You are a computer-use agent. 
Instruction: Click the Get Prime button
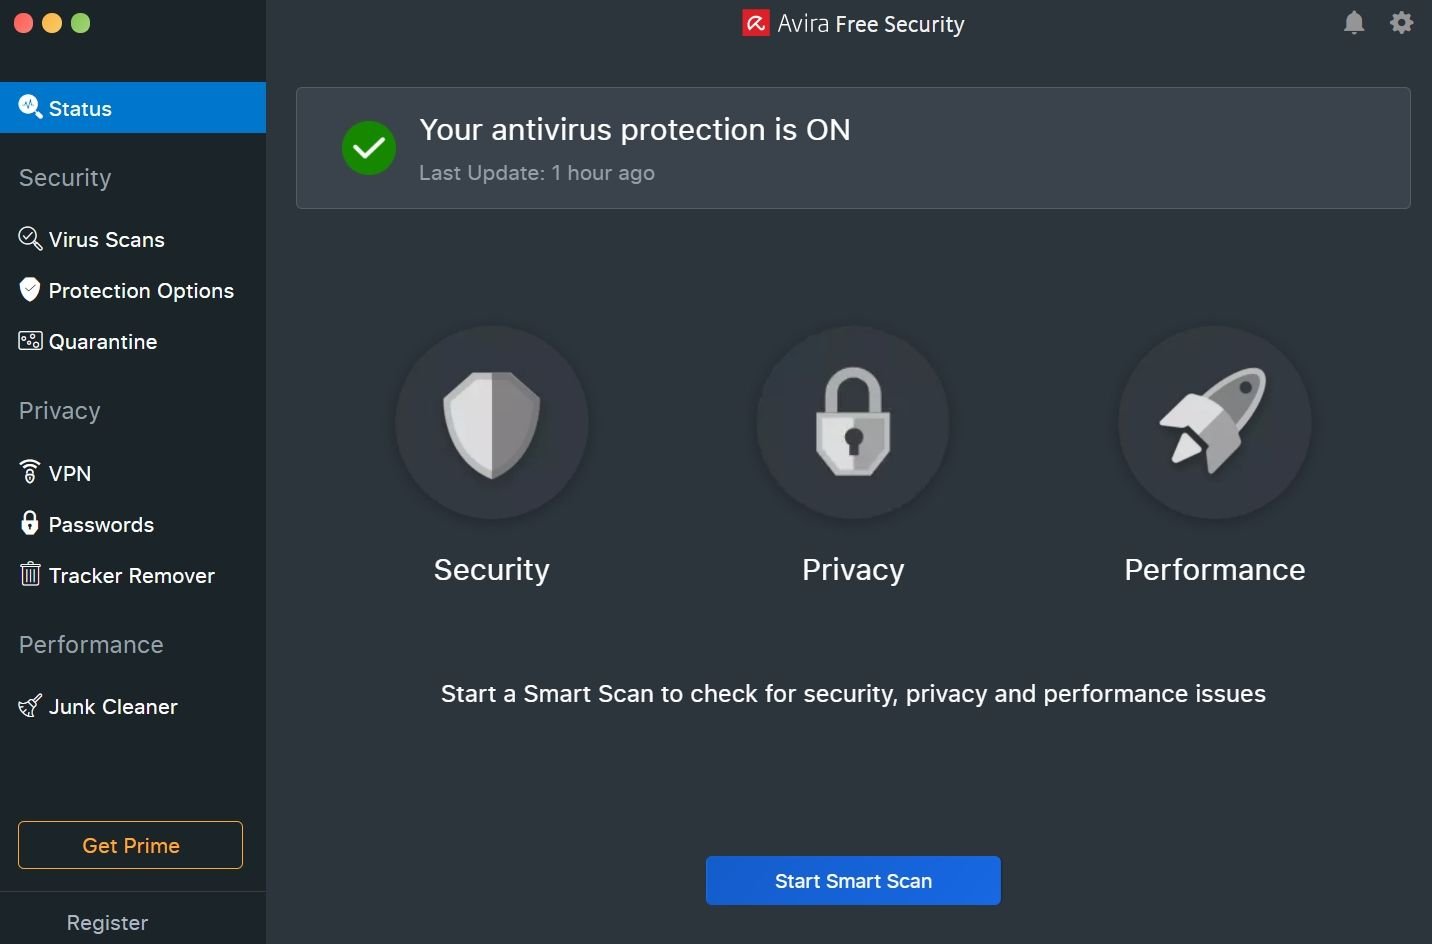pos(130,845)
